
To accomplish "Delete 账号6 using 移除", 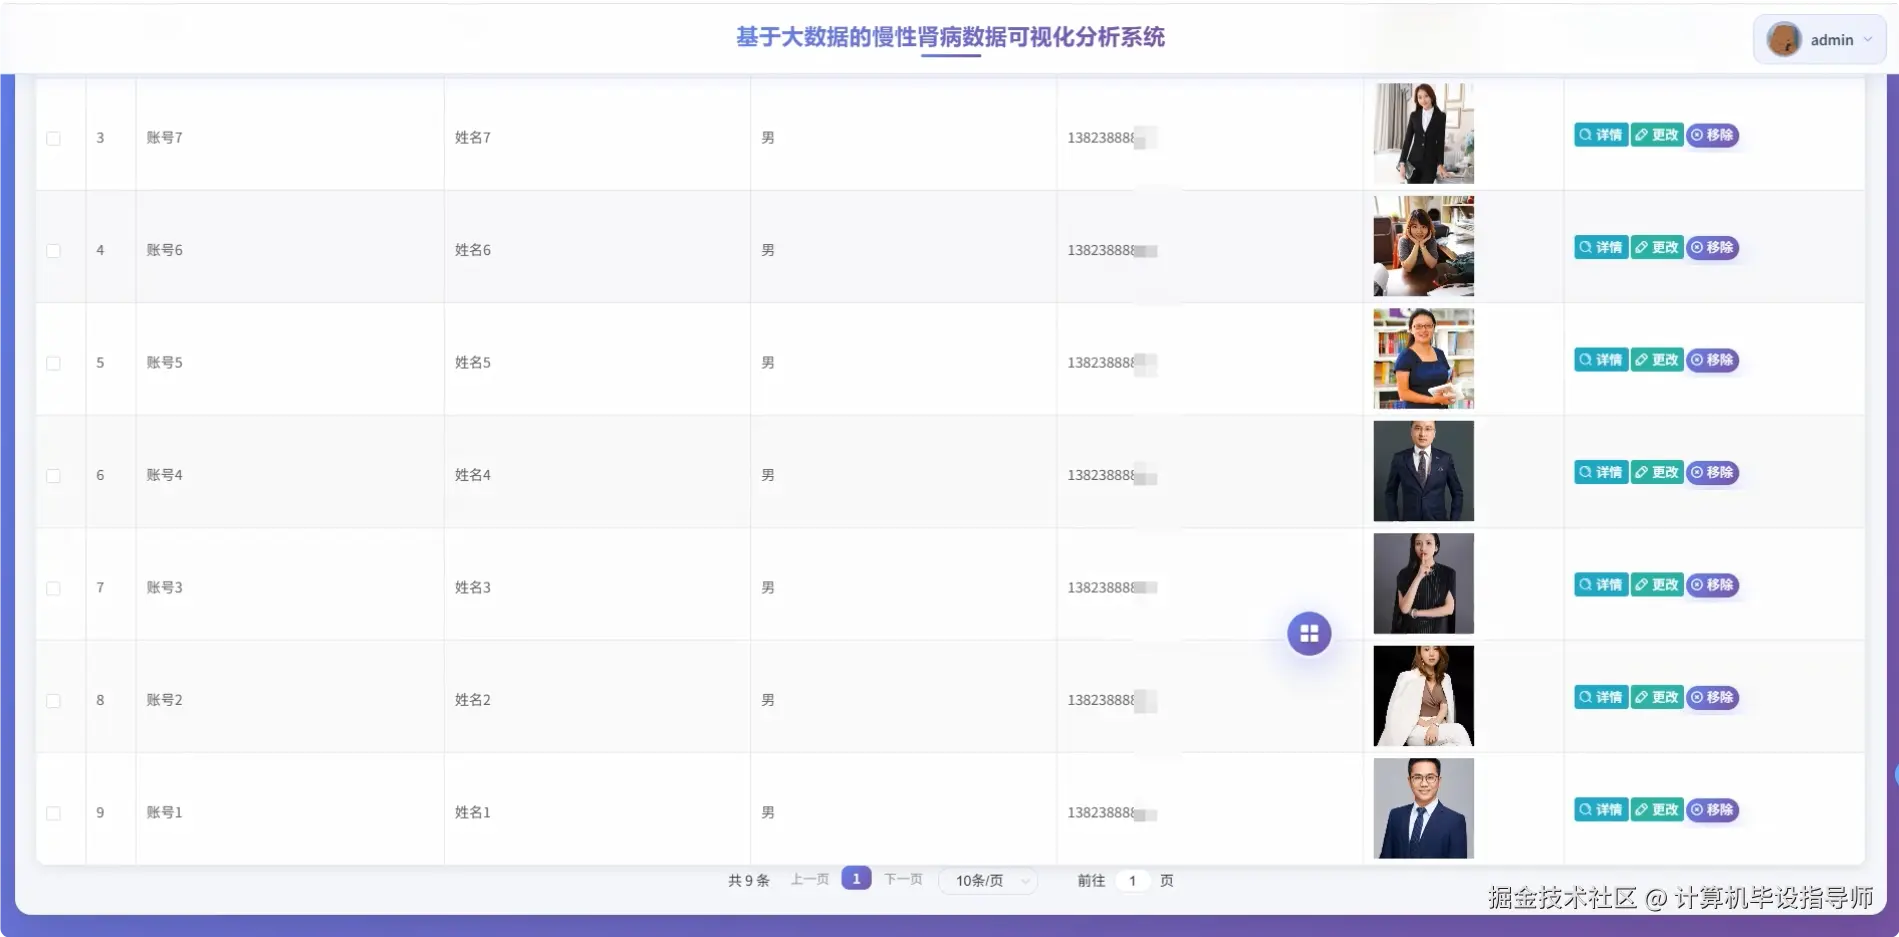I will (1713, 247).
